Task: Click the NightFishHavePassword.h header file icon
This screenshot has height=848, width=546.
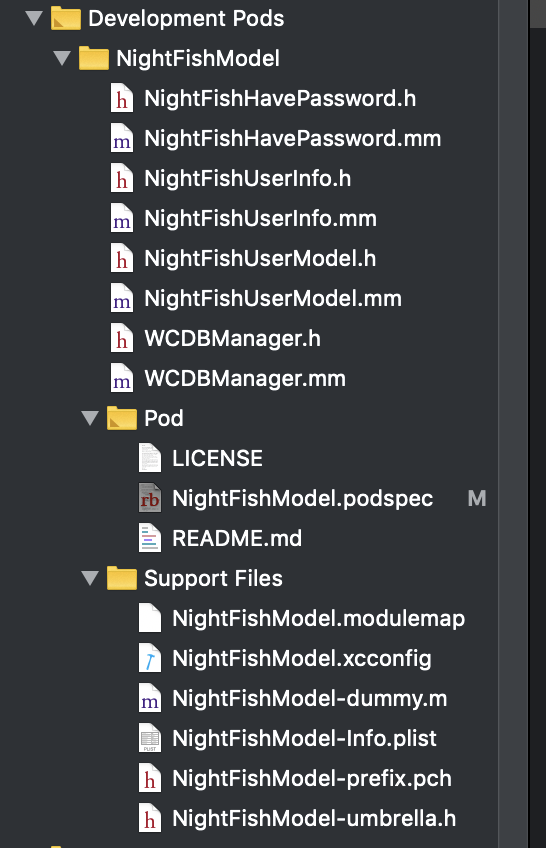Action: tap(122, 98)
